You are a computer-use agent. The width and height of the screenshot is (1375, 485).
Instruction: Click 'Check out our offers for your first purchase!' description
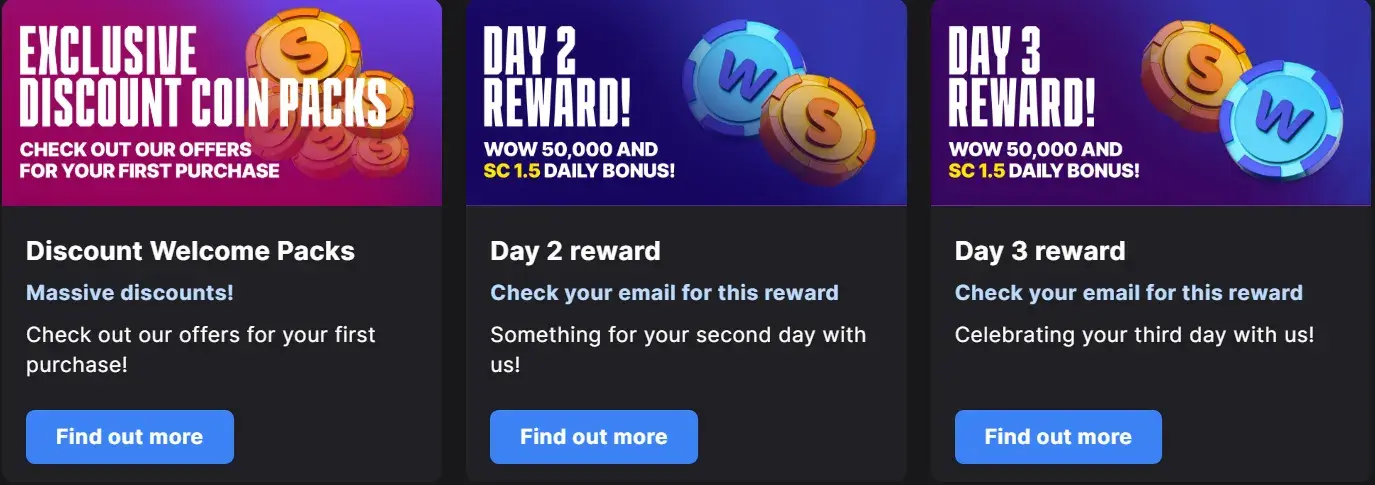pyautogui.click(x=201, y=349)
